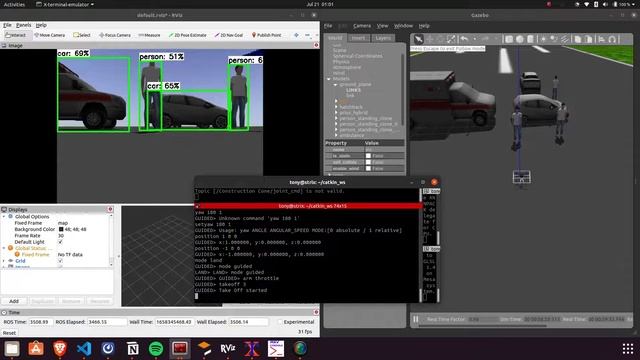Close the Displays panel

tap(110, 209)
